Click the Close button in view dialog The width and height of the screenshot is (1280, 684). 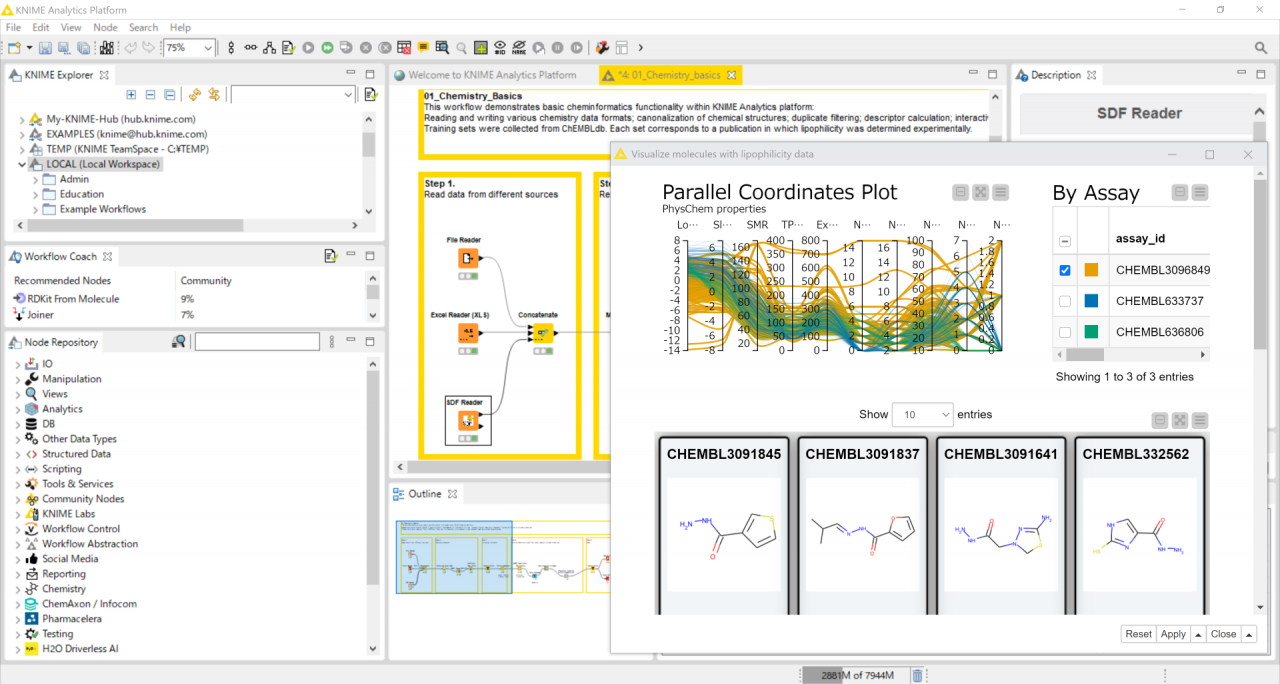click(x=1223, y=634)
